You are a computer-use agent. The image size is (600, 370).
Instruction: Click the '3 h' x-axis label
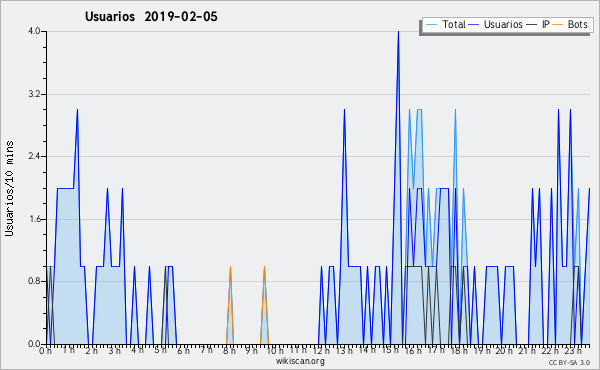click(x=114, y=350)
